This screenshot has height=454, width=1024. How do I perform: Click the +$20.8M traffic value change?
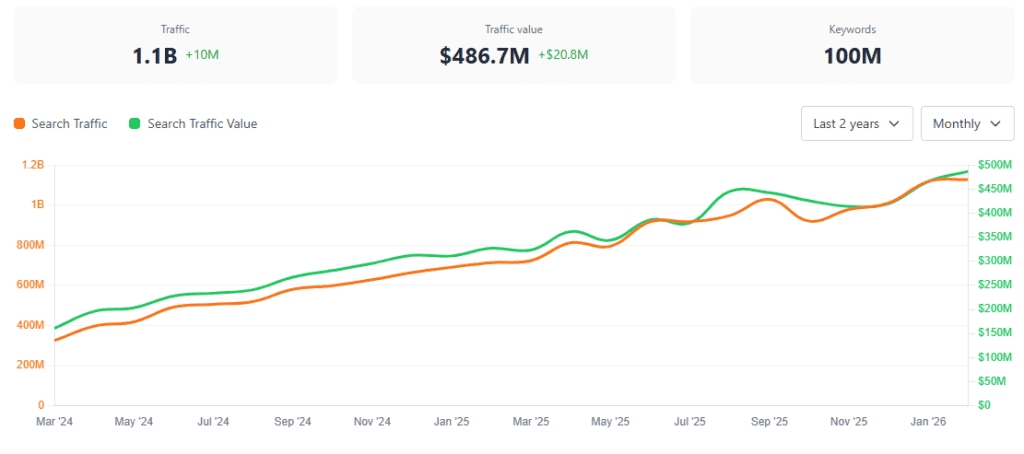(563, 55)
